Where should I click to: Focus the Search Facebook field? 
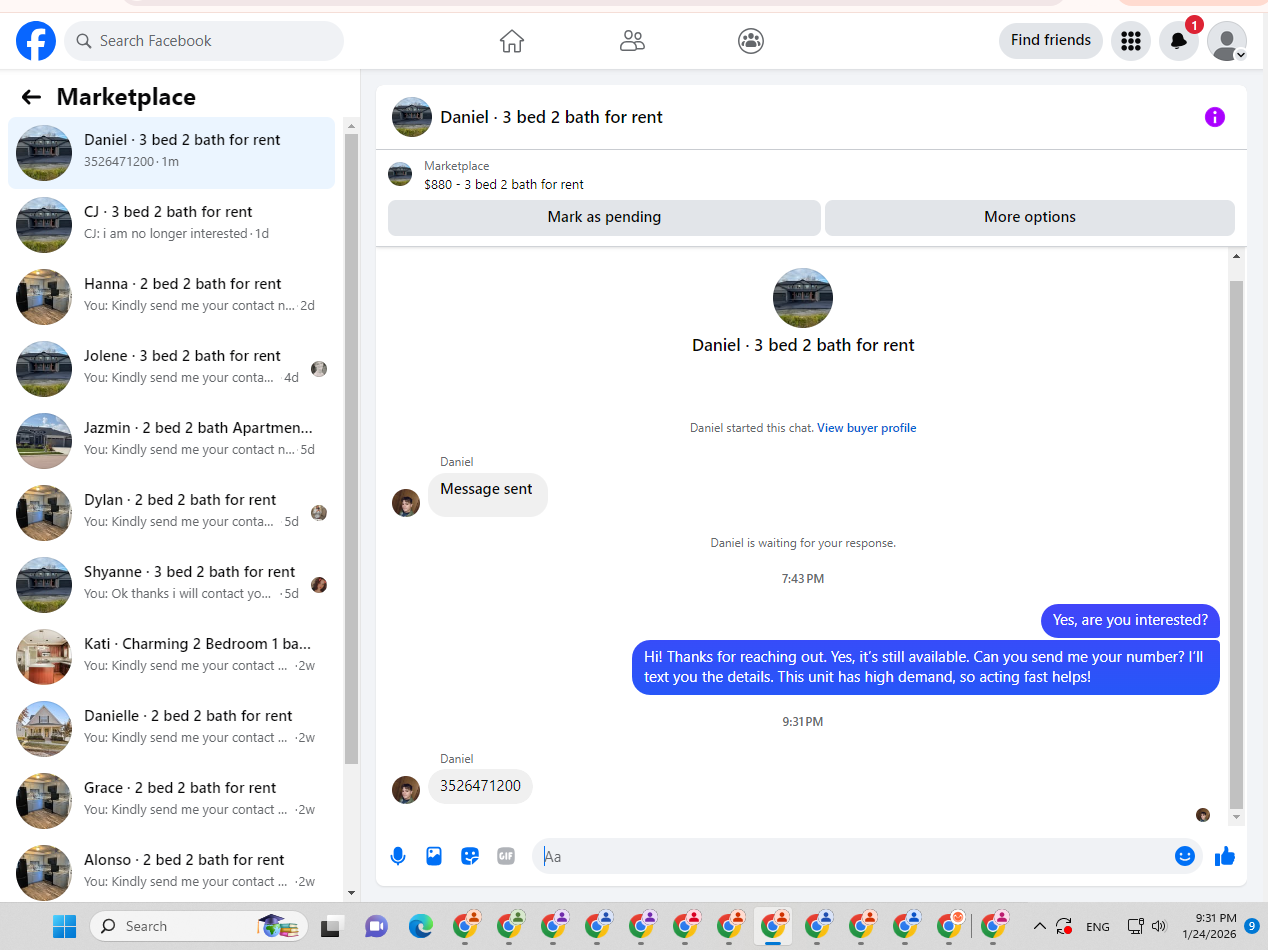click(x=204, y=41)
